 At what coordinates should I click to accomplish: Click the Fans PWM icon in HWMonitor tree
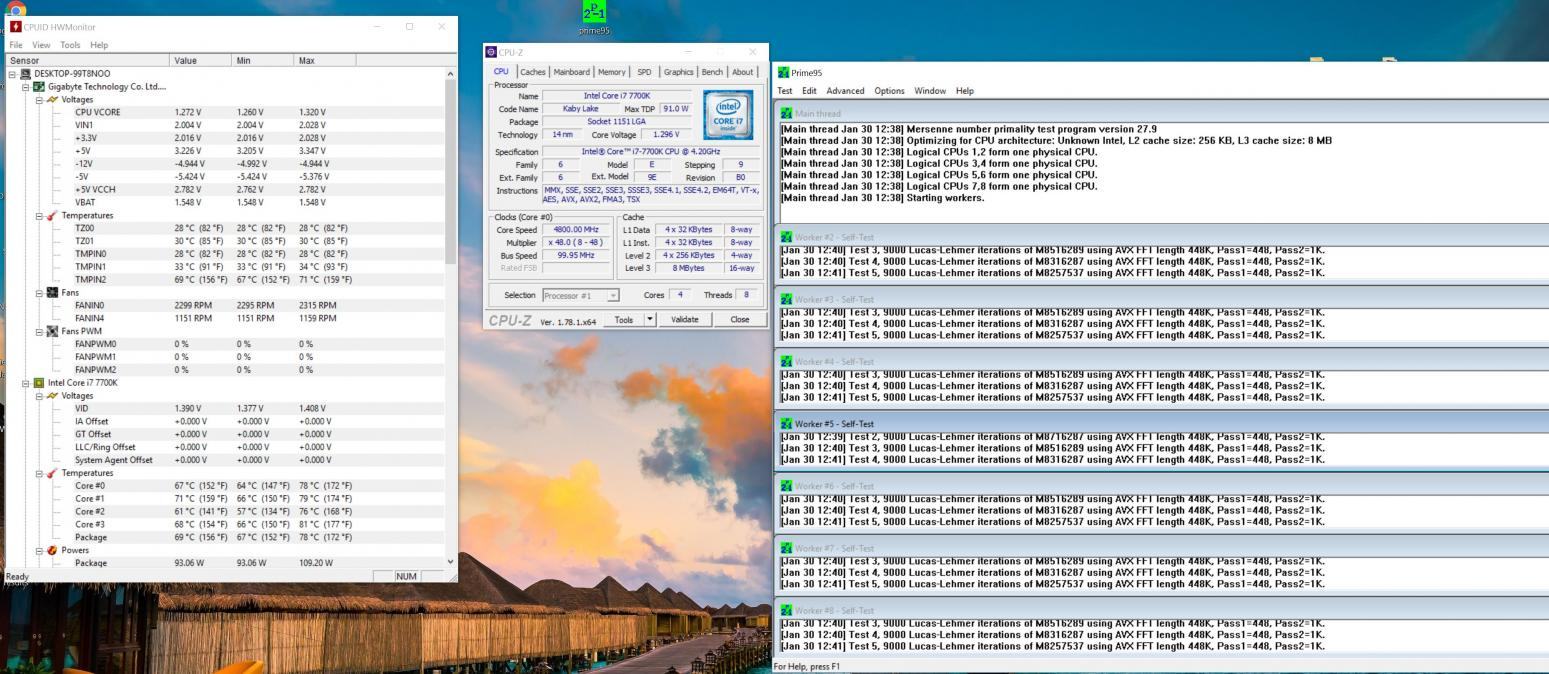point(52,331)
